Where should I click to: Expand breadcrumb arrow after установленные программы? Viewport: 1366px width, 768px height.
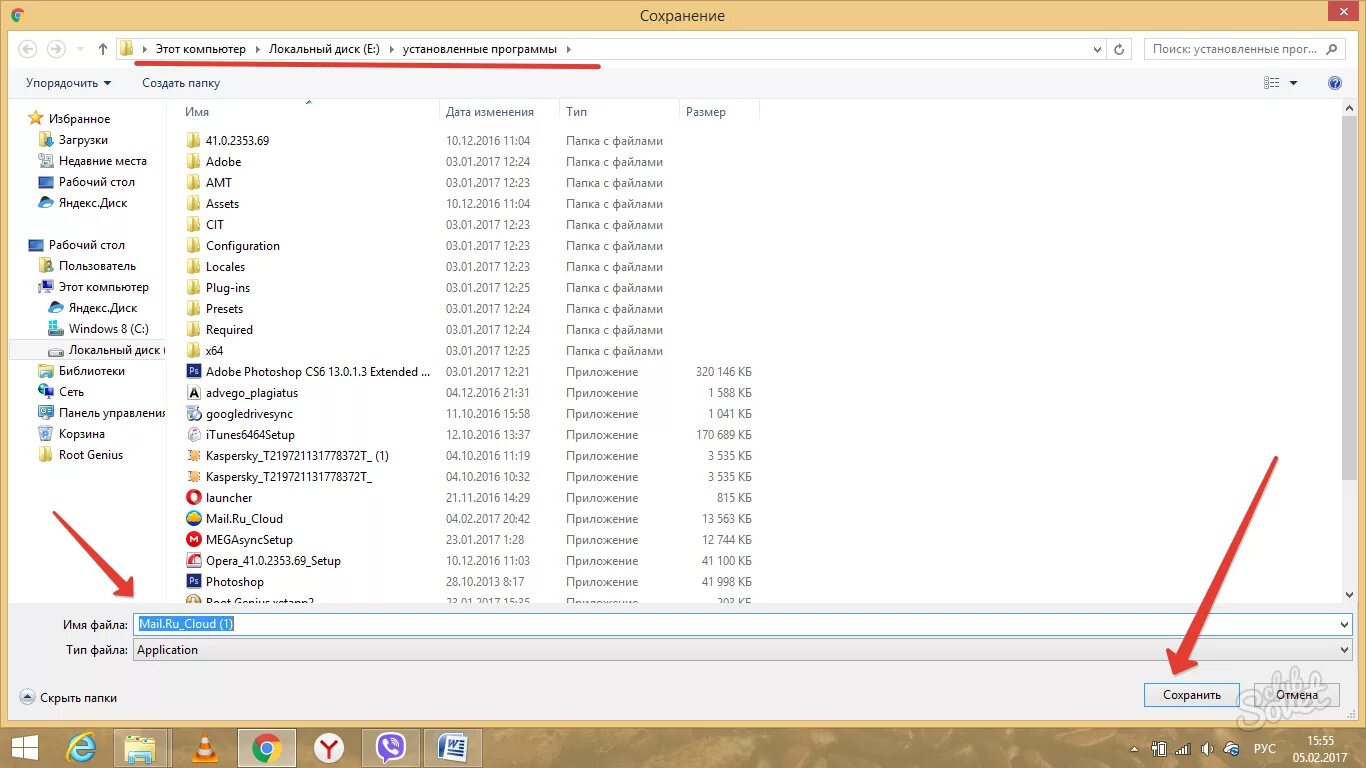[x=569, y=48]
